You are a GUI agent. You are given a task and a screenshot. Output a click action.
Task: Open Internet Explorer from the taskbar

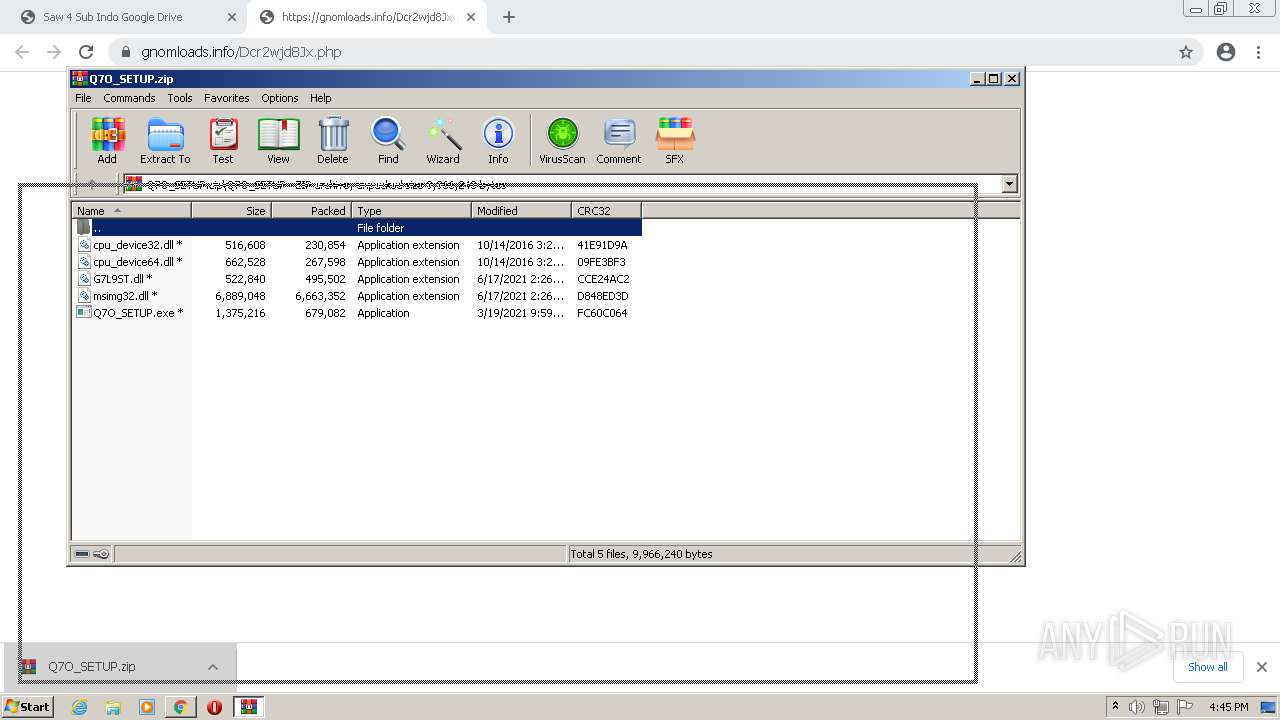pos(80,707)
